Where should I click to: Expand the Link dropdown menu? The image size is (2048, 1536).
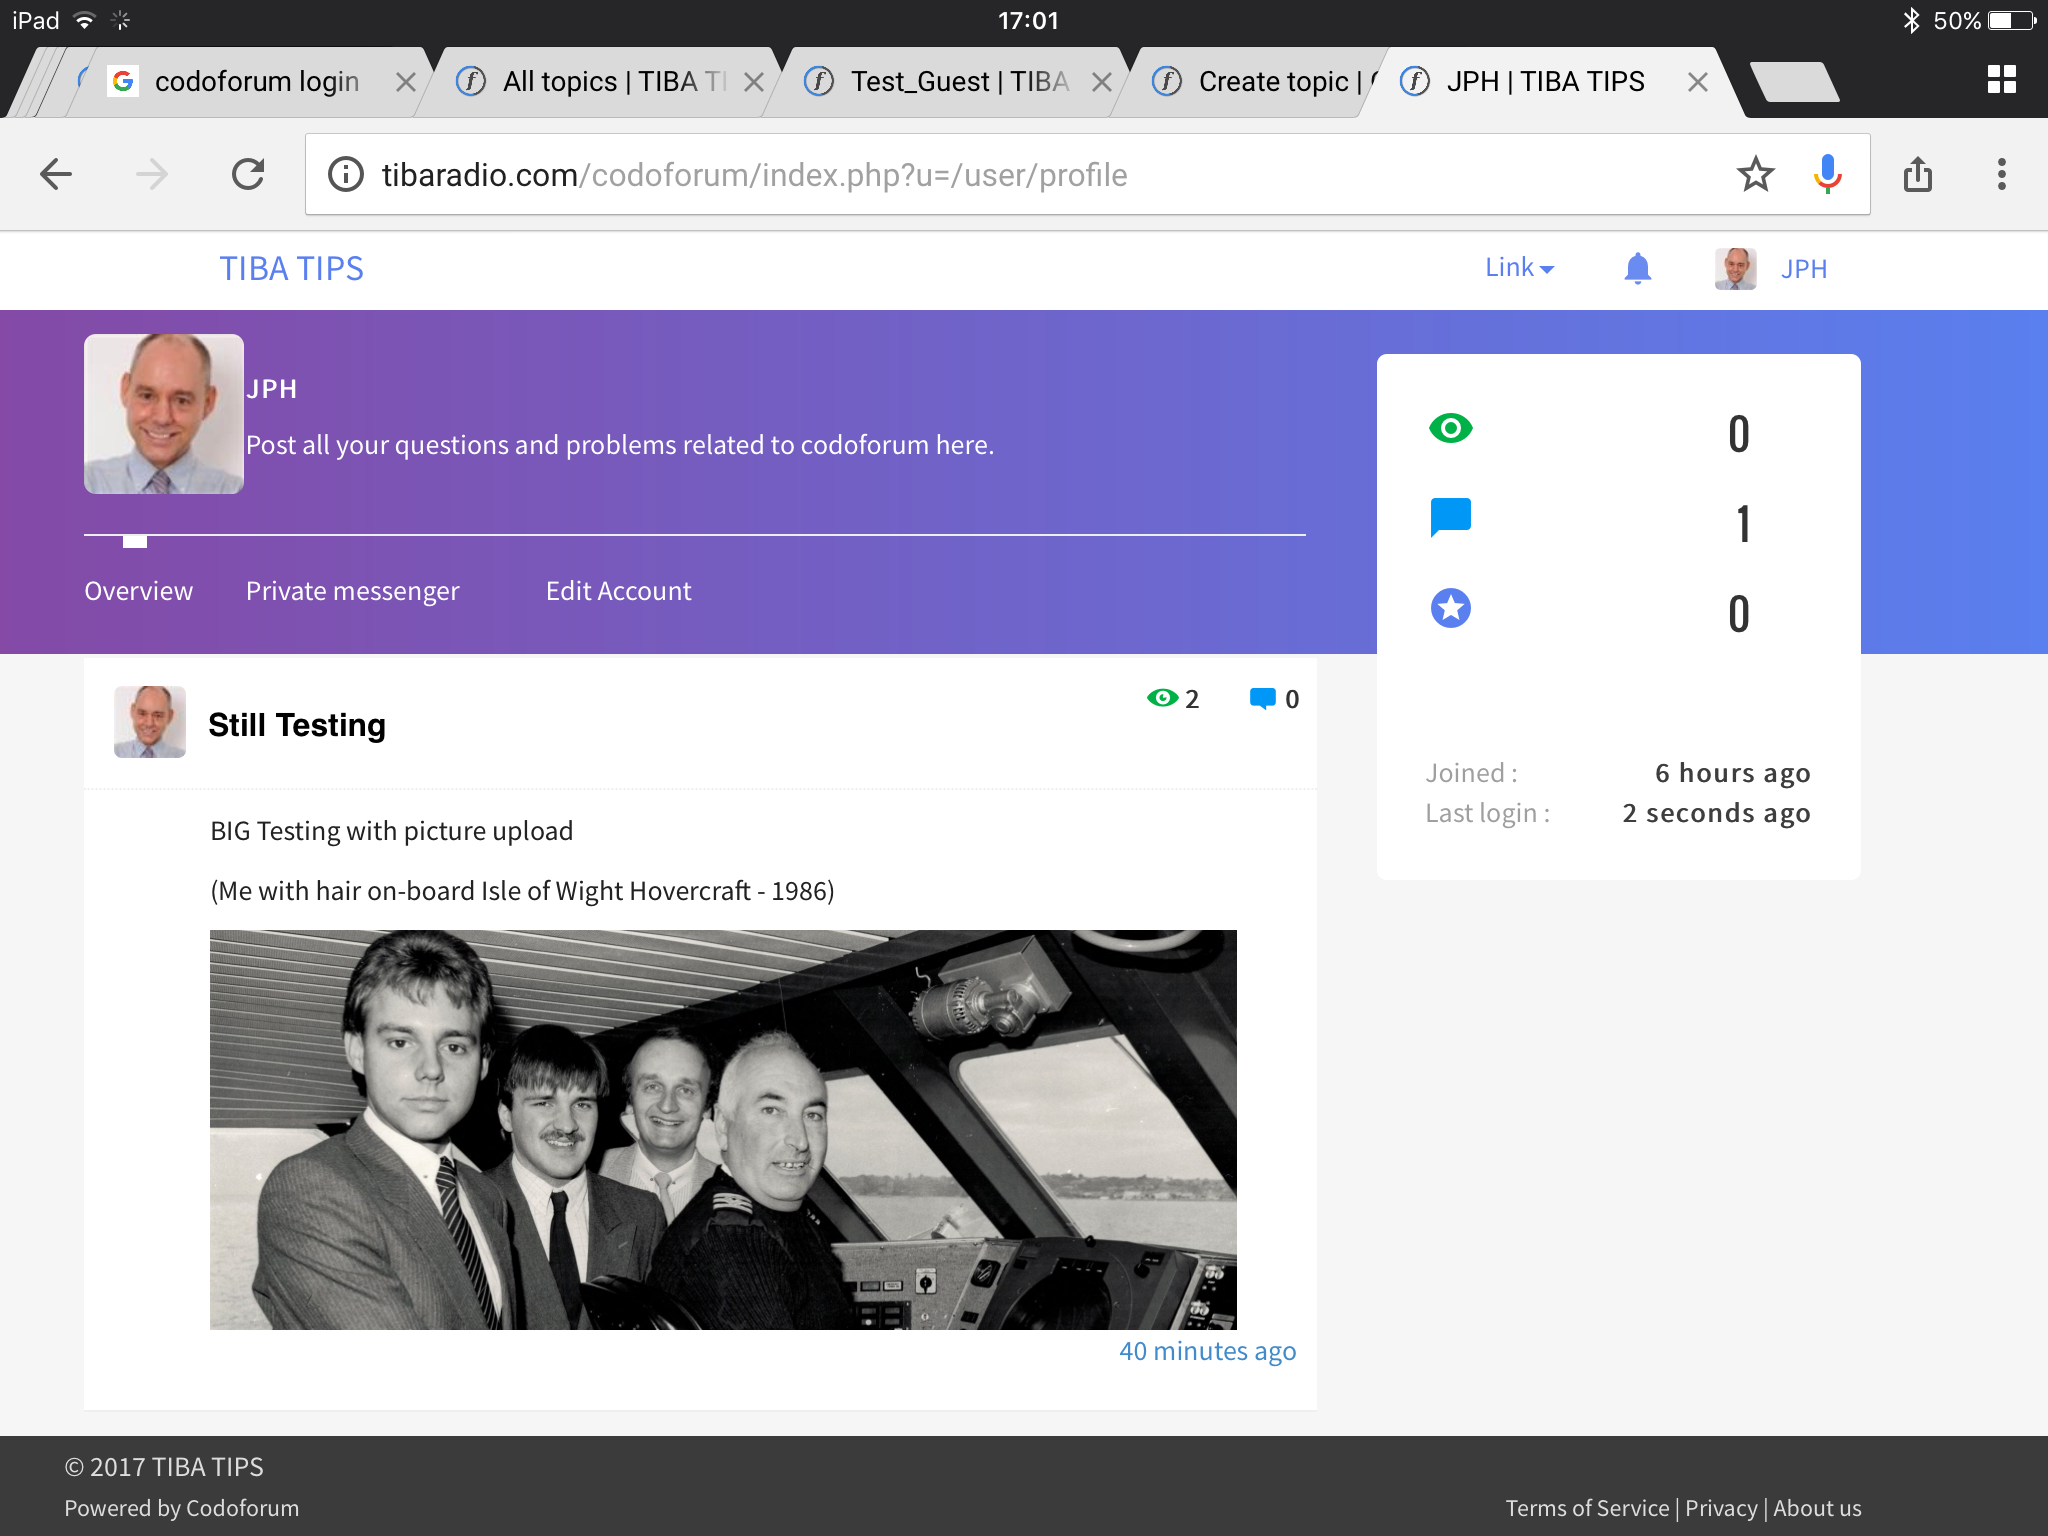pyautogui.click(x=1519, y=268)
